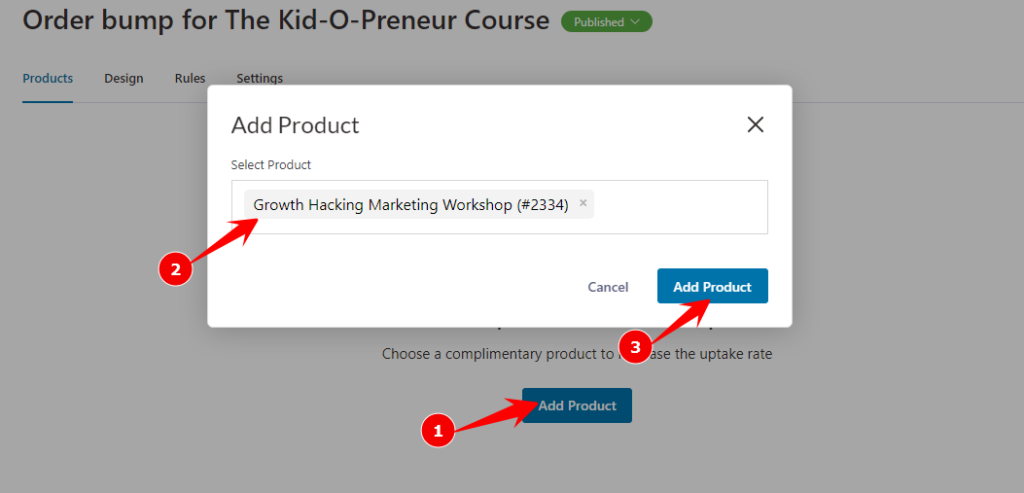Open the Design tab
The width and height of the screenshot is (1024, 493).
point(123,78)
